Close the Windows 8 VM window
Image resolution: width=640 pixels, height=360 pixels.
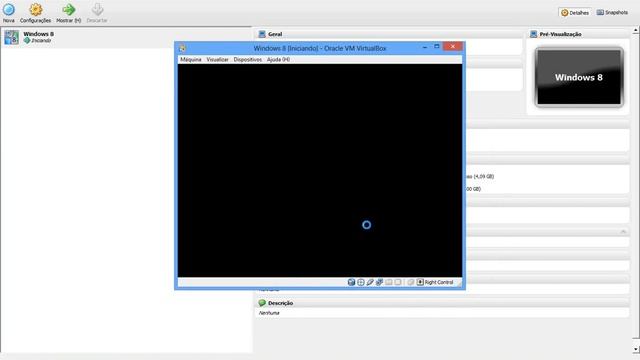[453, 47]
